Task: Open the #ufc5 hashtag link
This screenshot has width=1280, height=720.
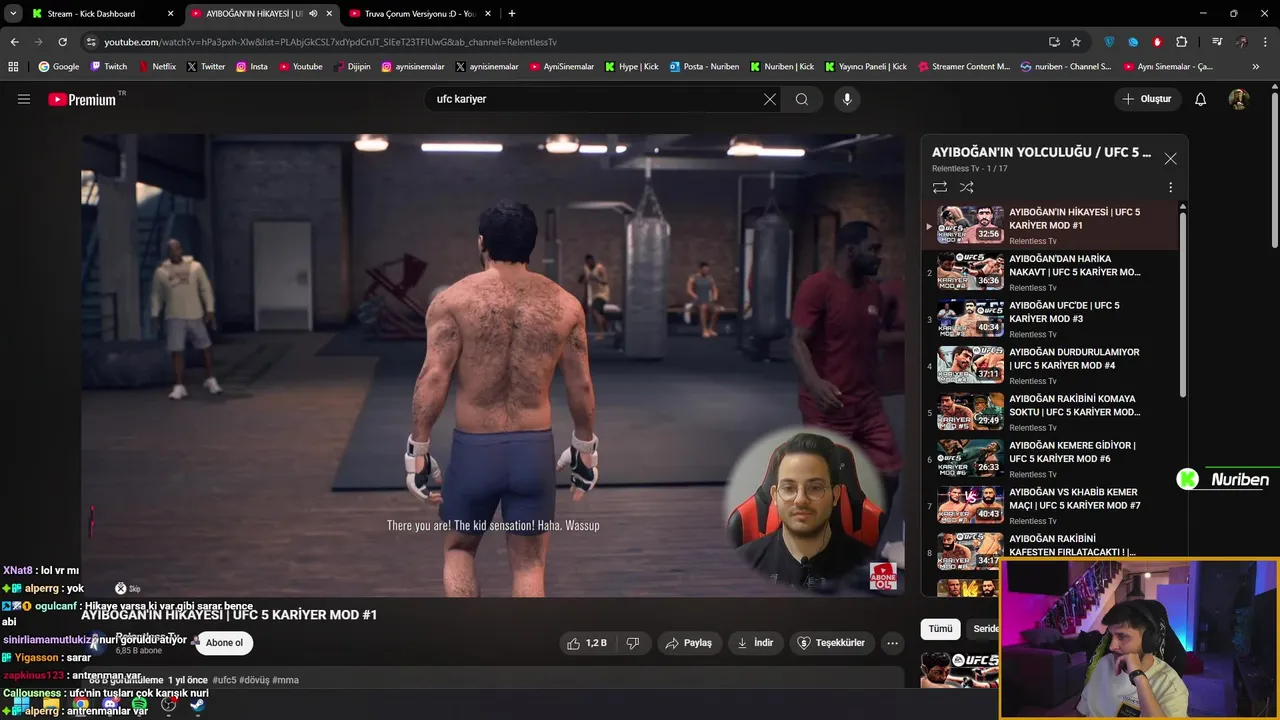Action: [x=224, y=680]
